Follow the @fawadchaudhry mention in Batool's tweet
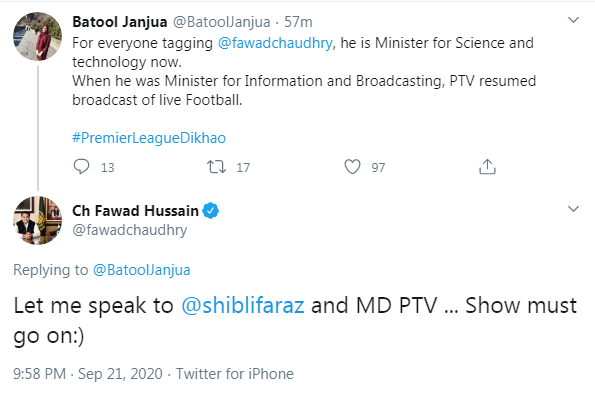The image size is (595, 395). [x=275, y=43]
